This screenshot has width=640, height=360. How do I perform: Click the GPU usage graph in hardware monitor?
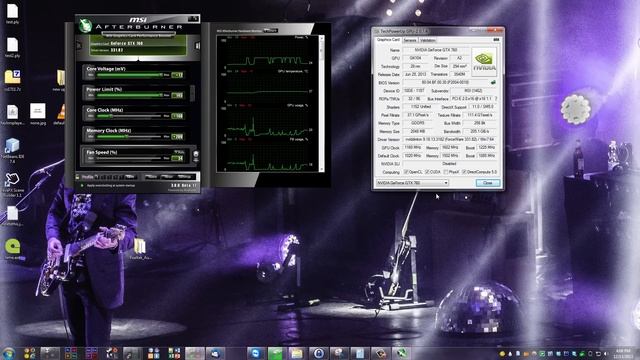tap(267, 121)
